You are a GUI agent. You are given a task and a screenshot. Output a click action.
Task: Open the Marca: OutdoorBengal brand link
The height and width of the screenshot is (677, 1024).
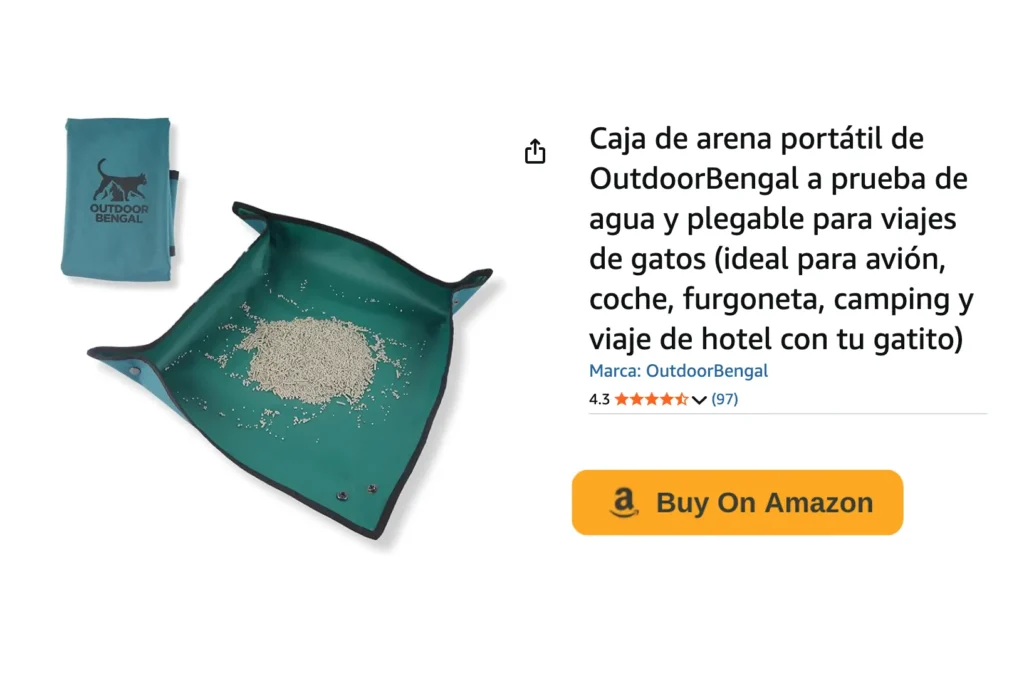[678, 371]
